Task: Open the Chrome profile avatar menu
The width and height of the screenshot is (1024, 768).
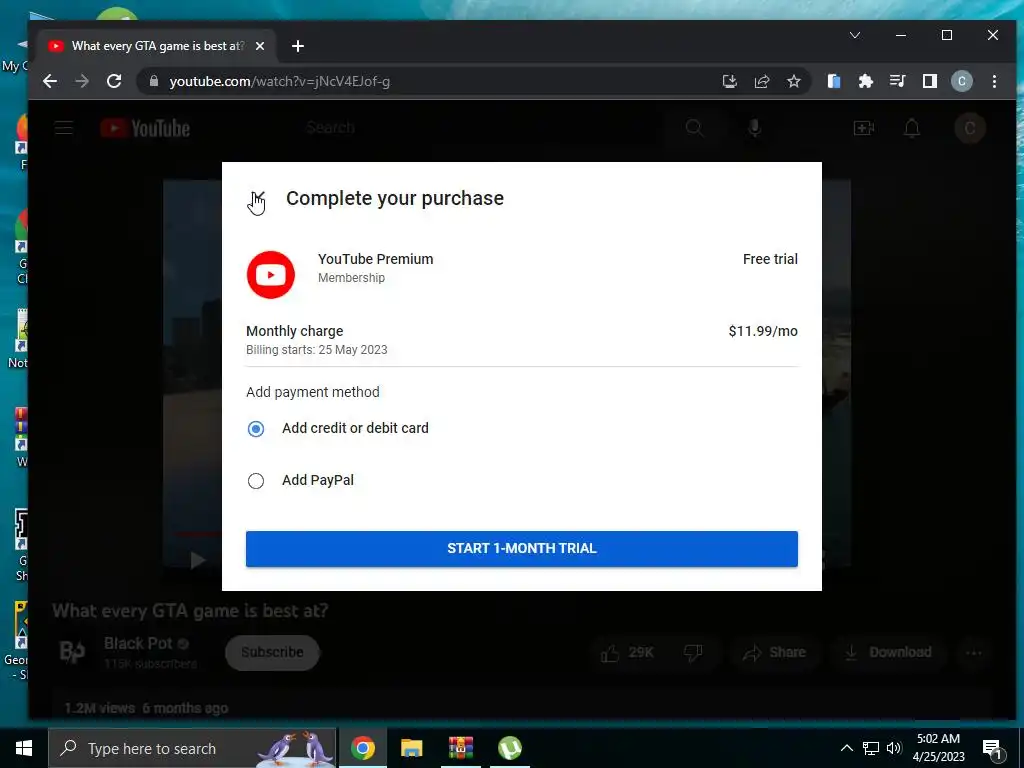Action: (961, 82)
